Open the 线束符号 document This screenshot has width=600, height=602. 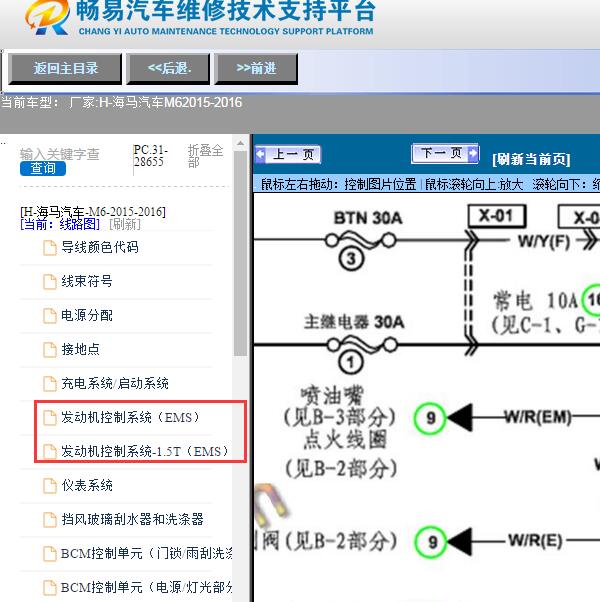(87, 281)
